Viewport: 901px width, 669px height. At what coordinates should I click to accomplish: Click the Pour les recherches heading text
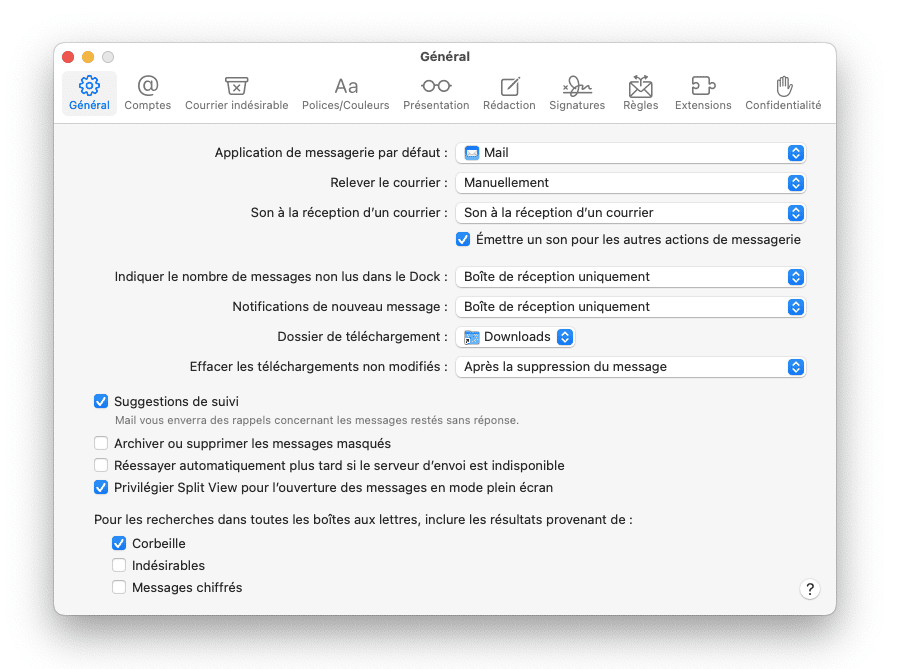363,520
